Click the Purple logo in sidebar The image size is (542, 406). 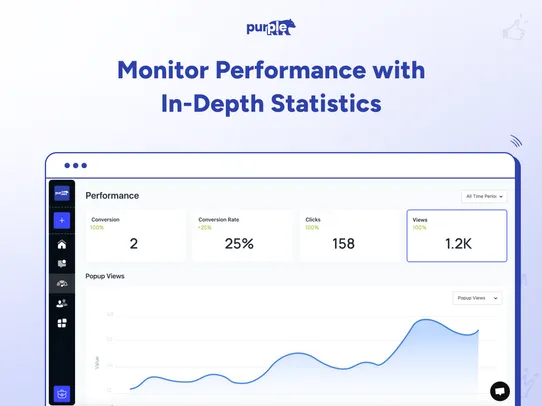pos(62,193)
